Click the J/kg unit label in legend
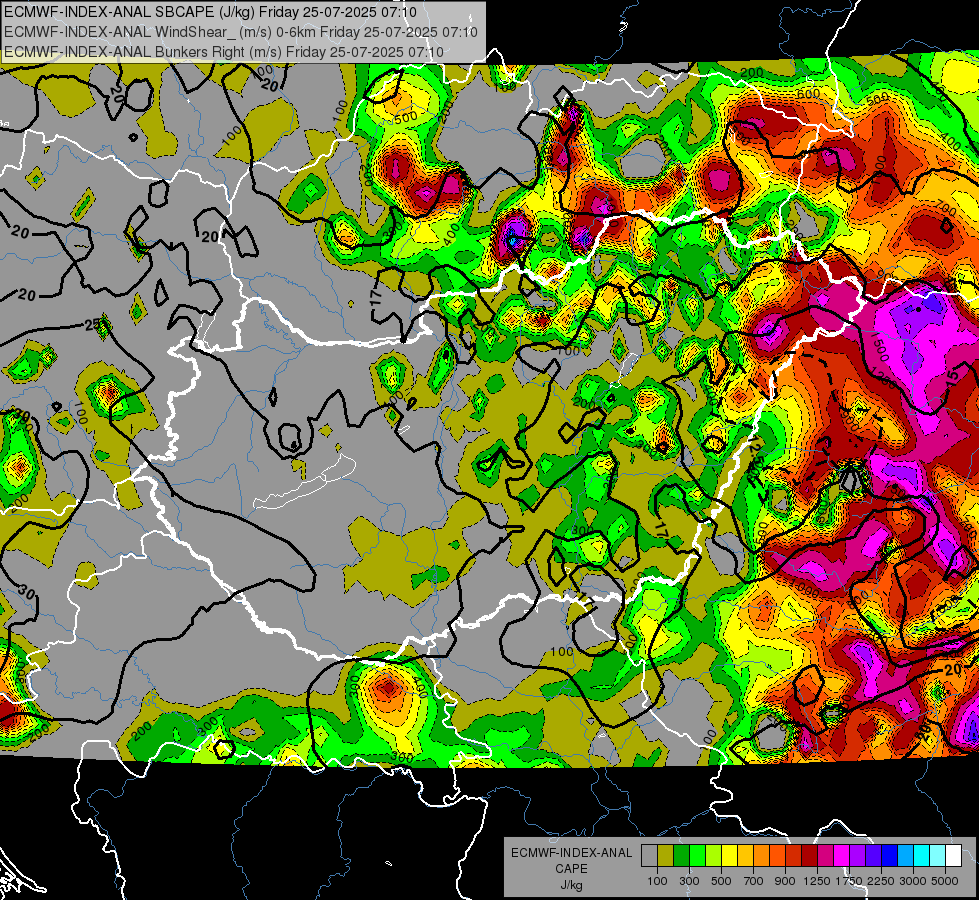The width and height of the screenshot is (979, 900). pyautogui.click(x=571, y=886)
